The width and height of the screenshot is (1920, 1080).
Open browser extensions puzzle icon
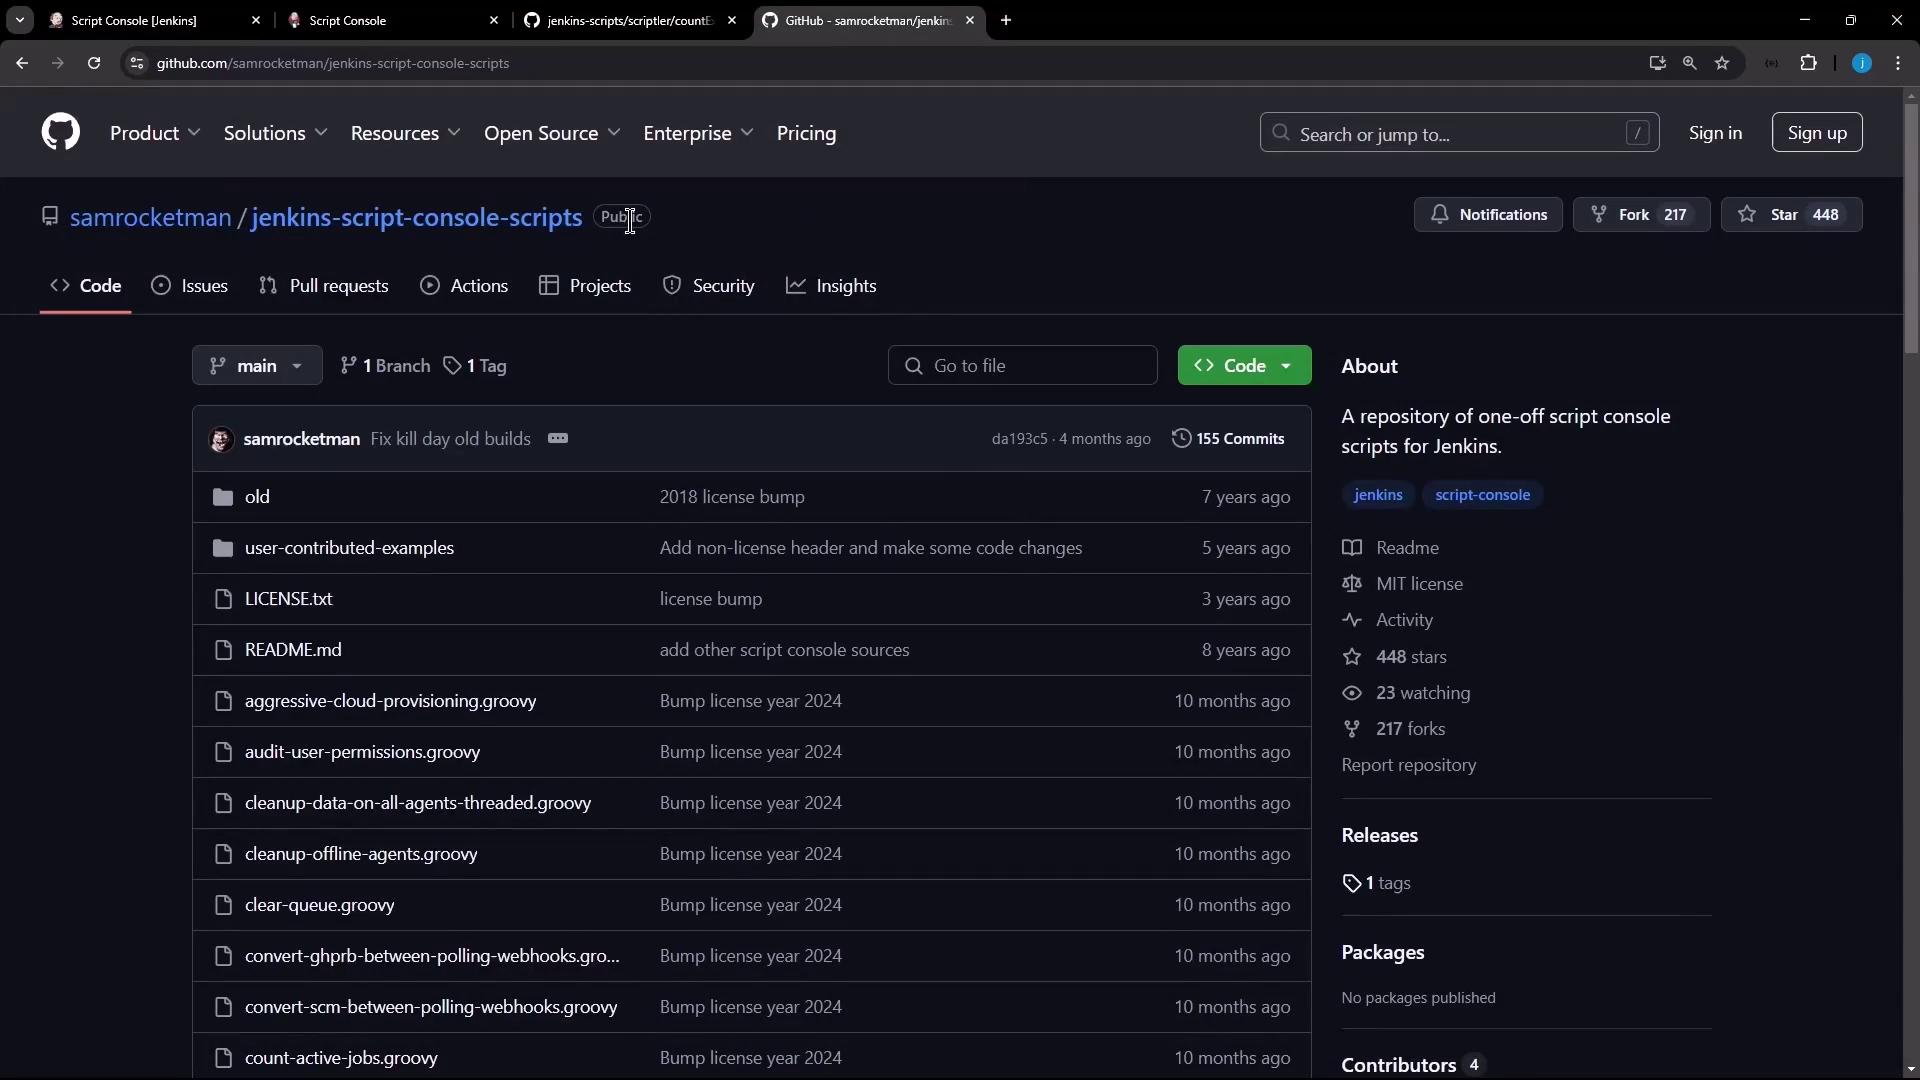[x=1808, y=63]
